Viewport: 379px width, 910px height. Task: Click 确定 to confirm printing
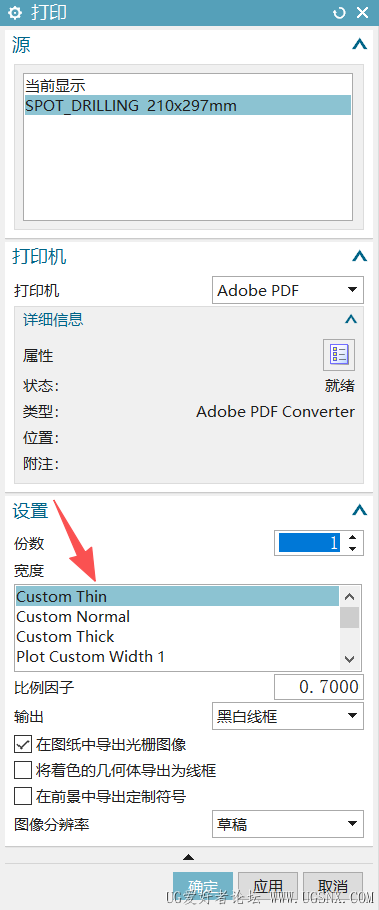[x=203, y=887]
